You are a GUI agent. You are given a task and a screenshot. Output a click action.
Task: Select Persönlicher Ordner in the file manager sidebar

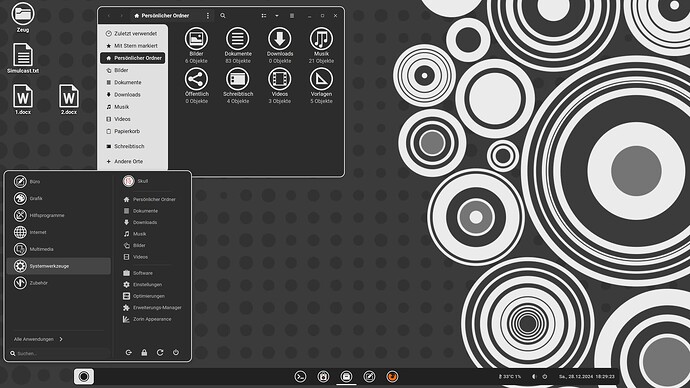pos(132,58)
